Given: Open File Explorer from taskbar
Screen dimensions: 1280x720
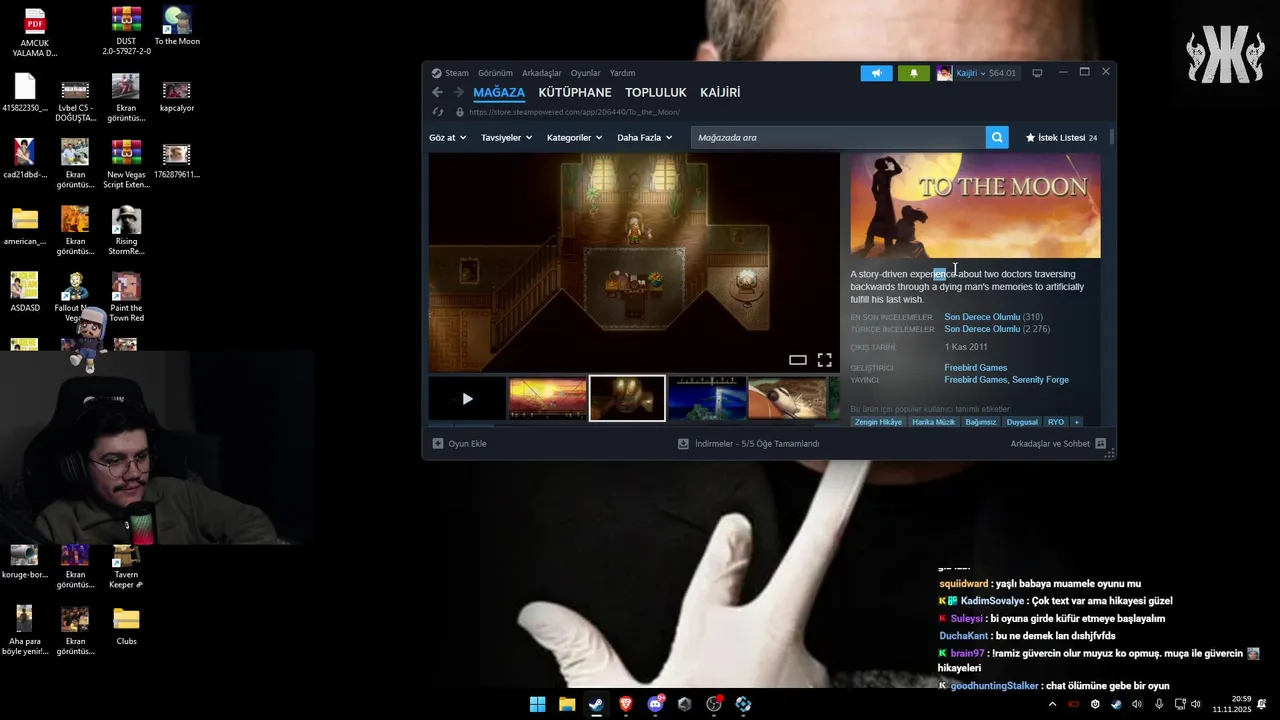Looking at the screenshot, I should point(567,704).
